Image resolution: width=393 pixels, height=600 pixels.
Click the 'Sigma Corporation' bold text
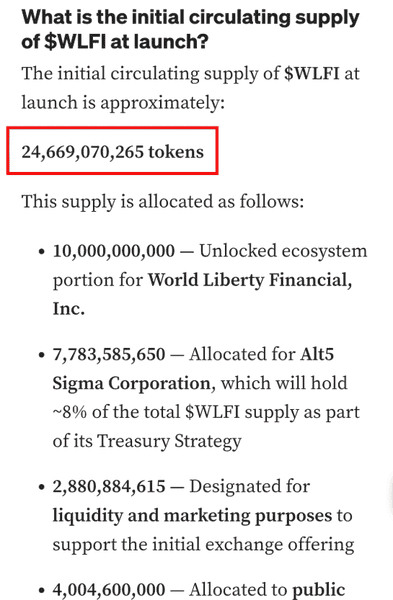pos(132,383)
